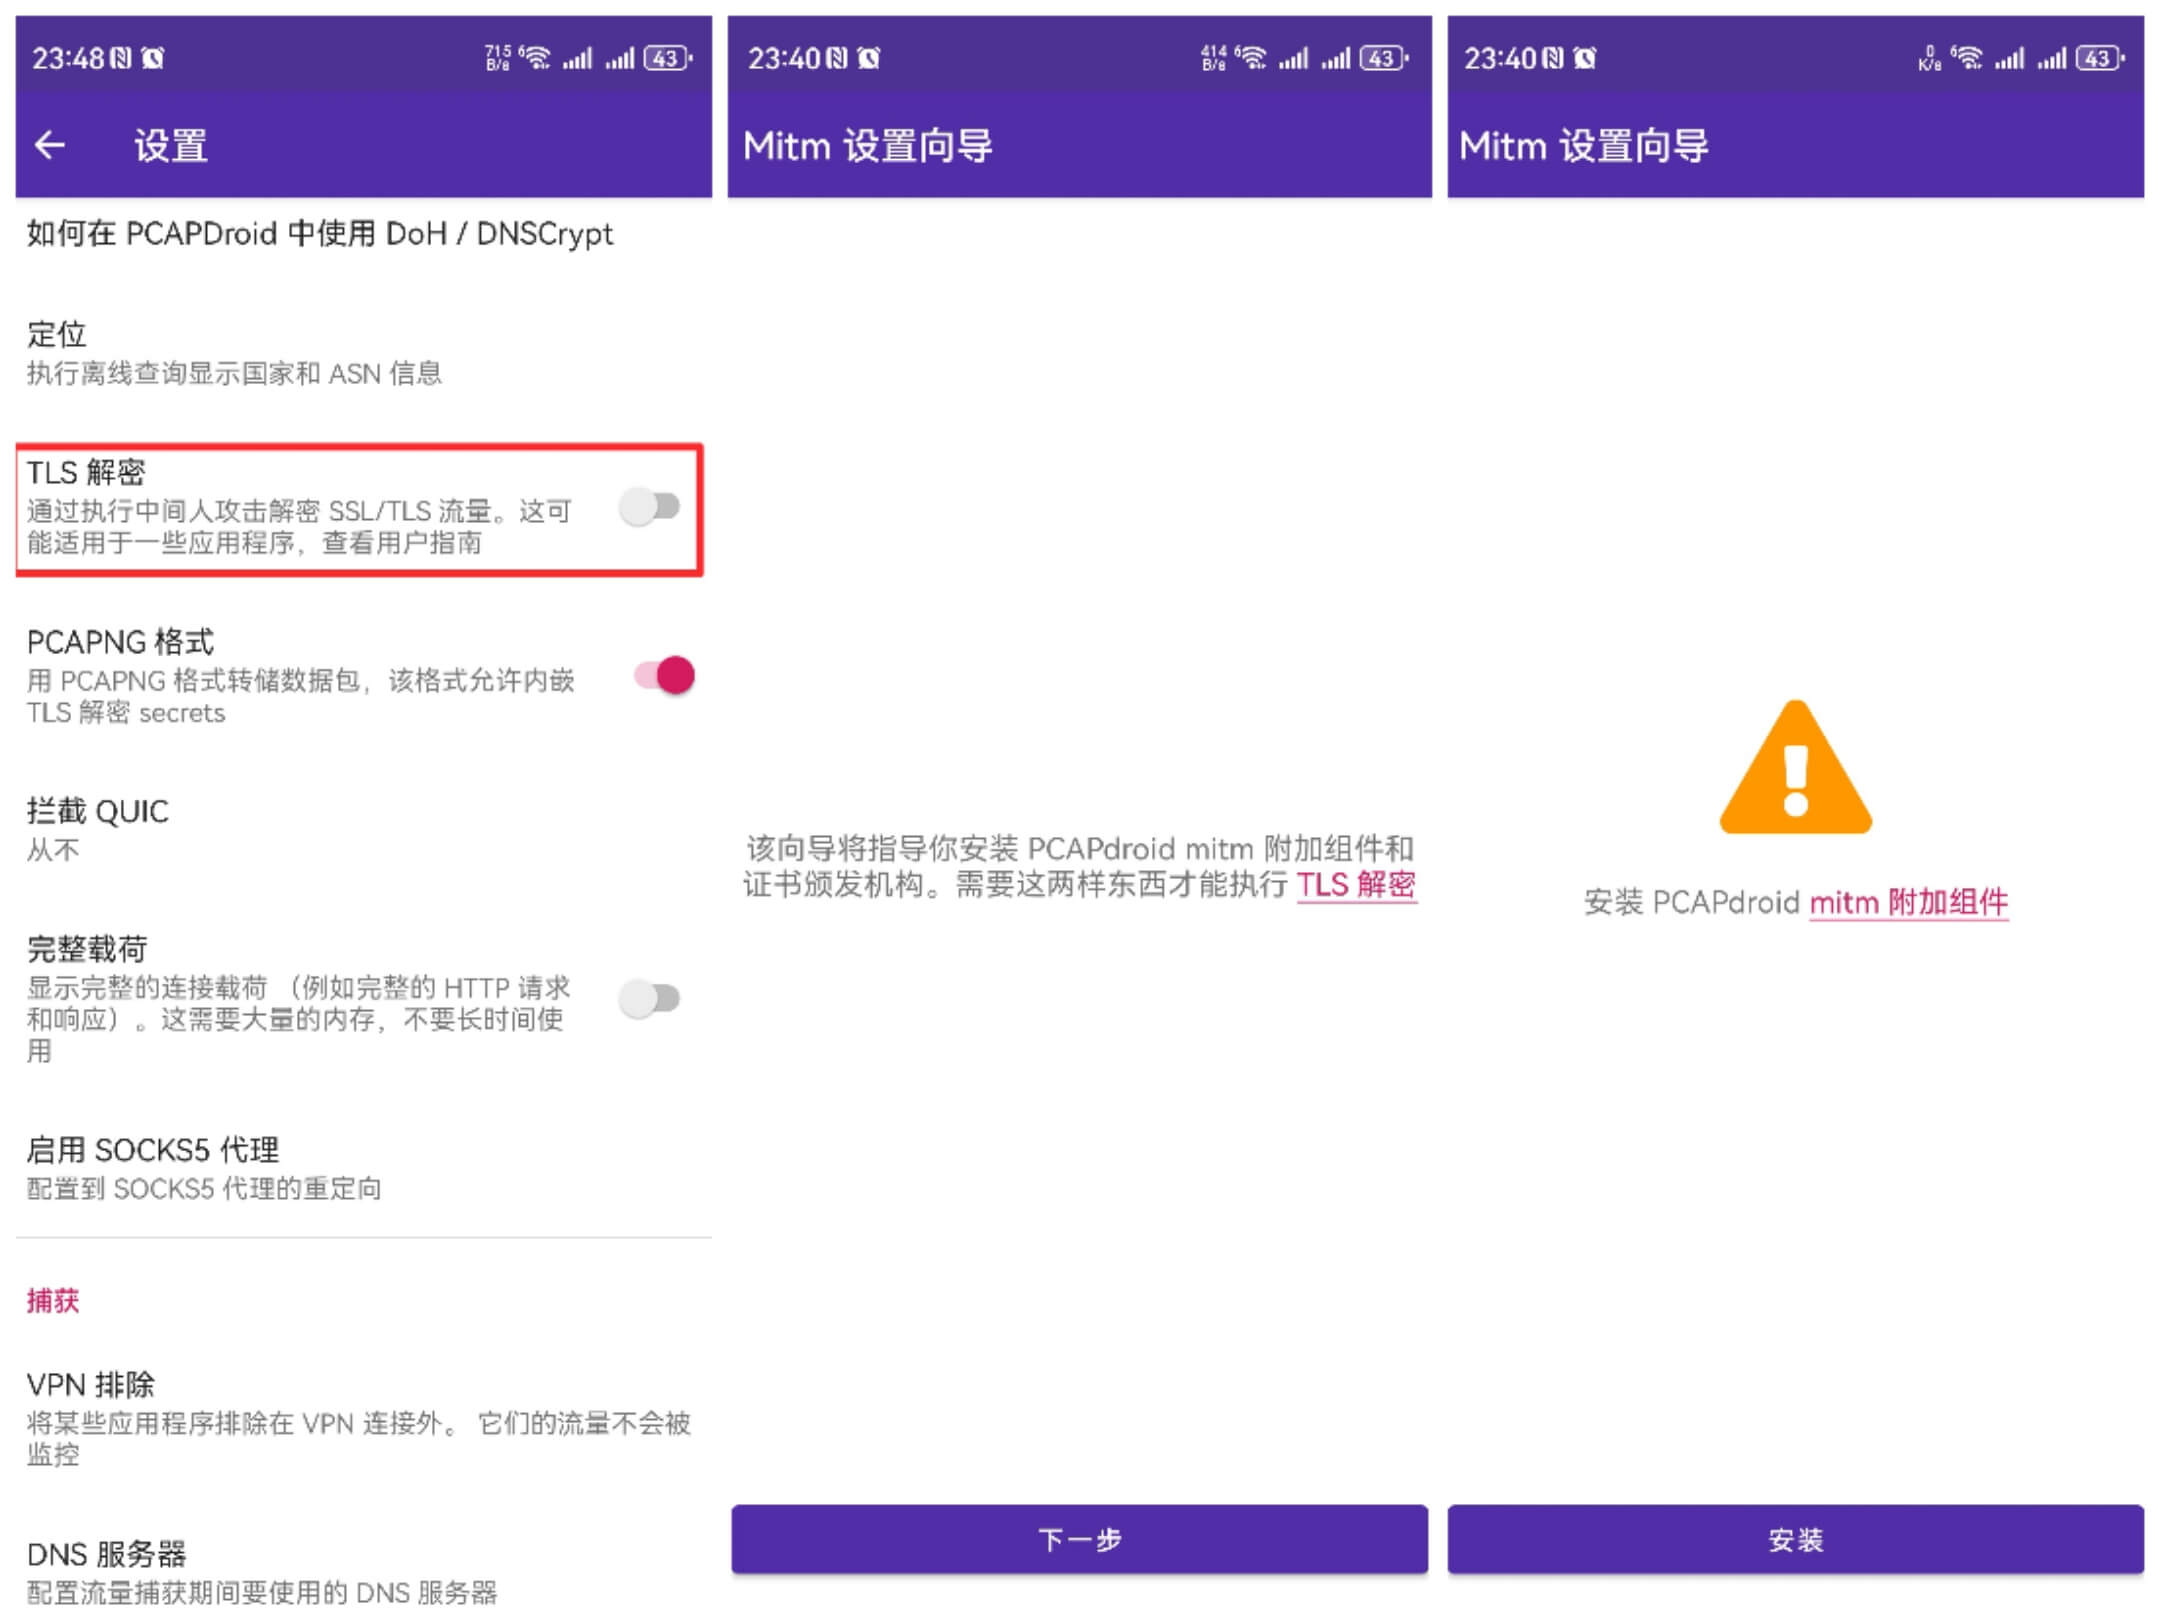Tap Wi-Fi icon in right screen status bar

(1966, 57)
